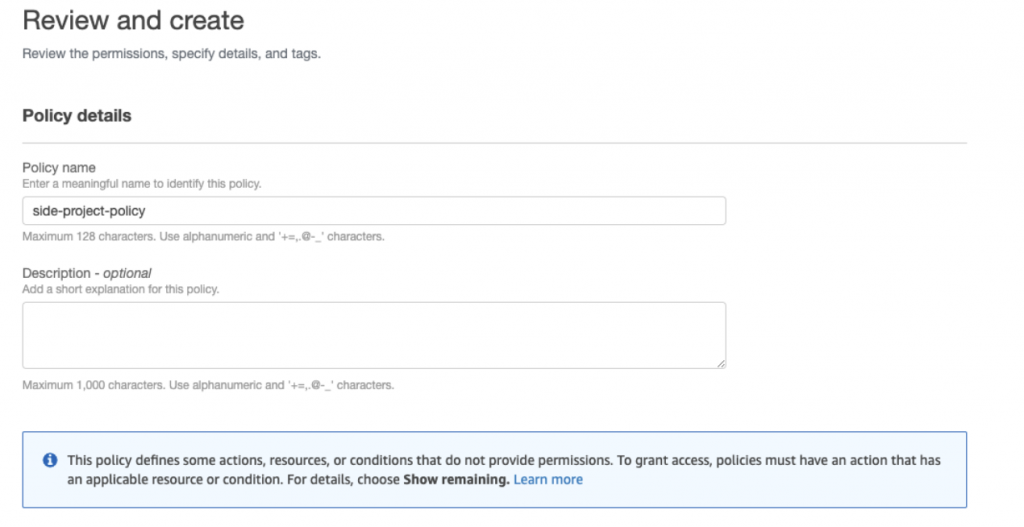Click the Maximum 1,000 characters constraint text

click(208, 385)
